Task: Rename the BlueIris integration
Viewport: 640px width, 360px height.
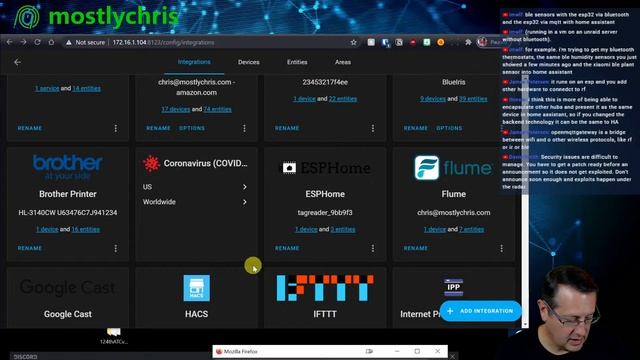Action: 416,128
